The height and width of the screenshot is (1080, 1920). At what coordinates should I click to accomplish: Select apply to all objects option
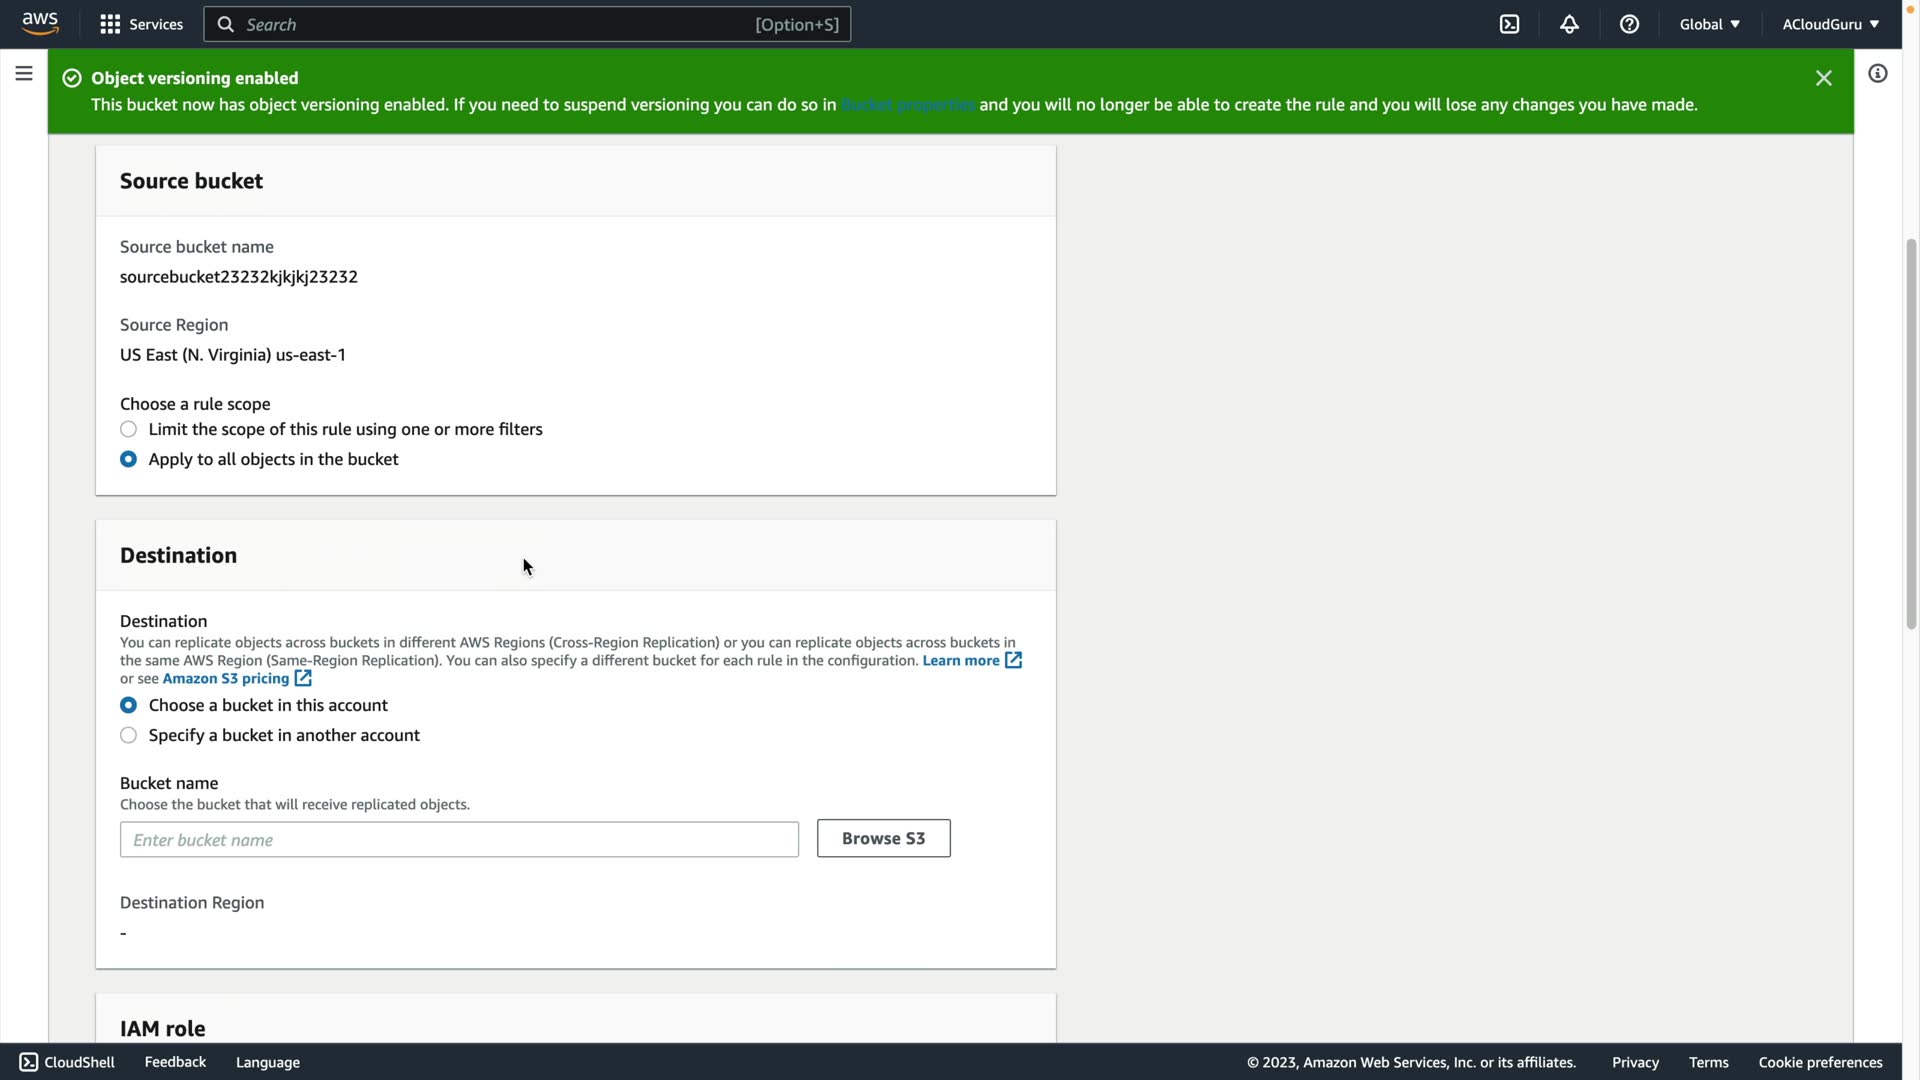129,459
